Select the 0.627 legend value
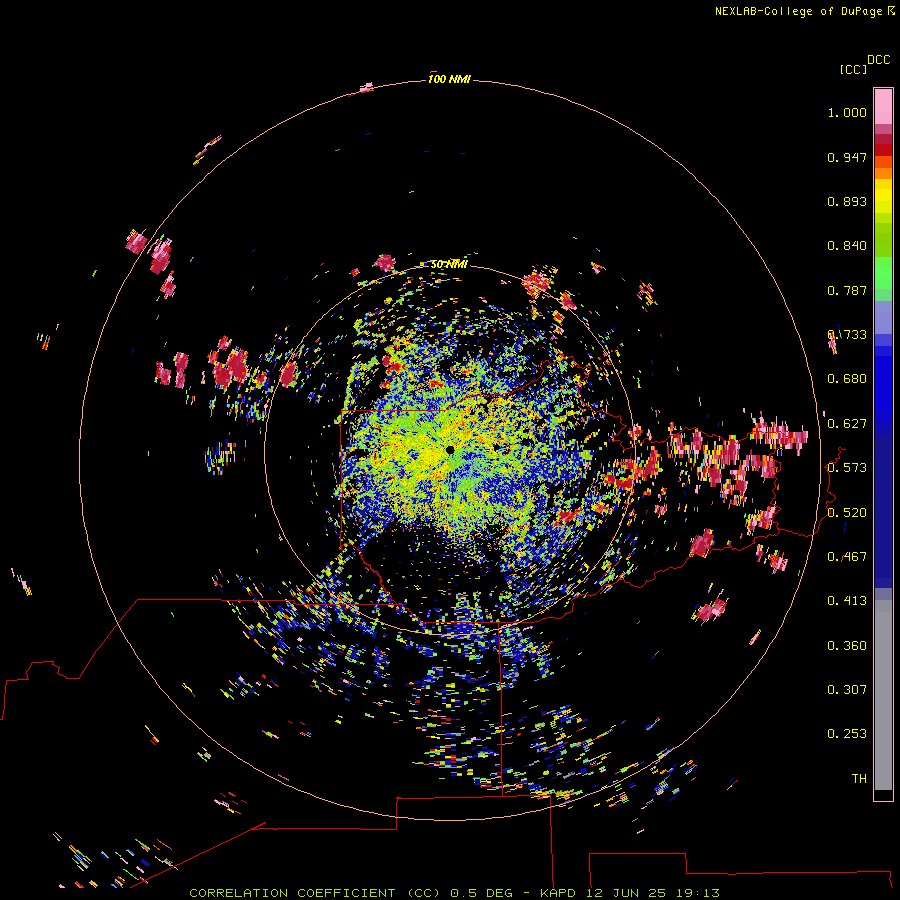Image resolution: width=900 pixels, height=900 pixels. pyautogui.click(x=847, y=424)
